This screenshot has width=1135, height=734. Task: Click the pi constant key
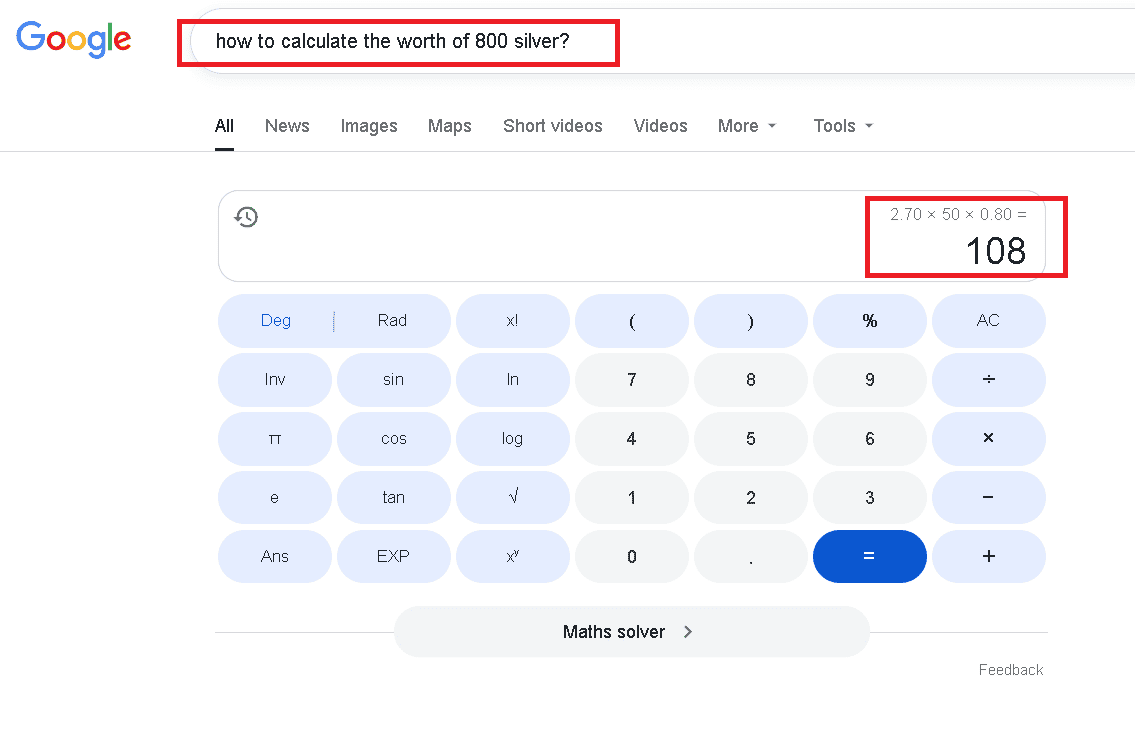coord(275,438)
